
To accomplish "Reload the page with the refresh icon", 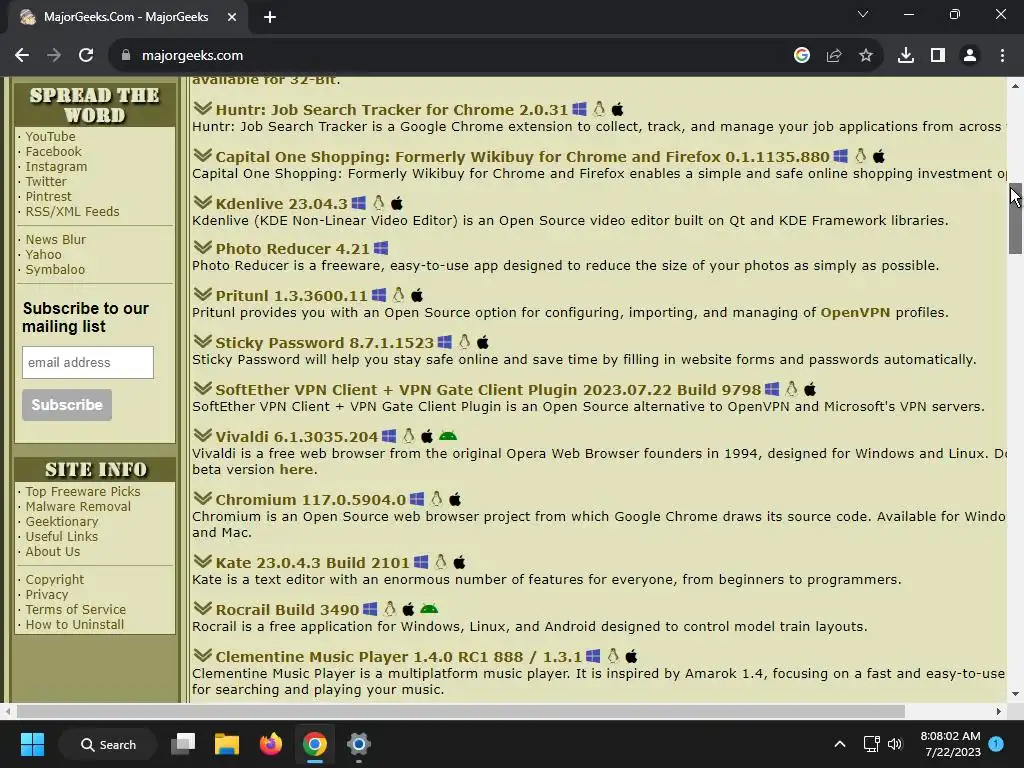I will click(x=86, y=56).
